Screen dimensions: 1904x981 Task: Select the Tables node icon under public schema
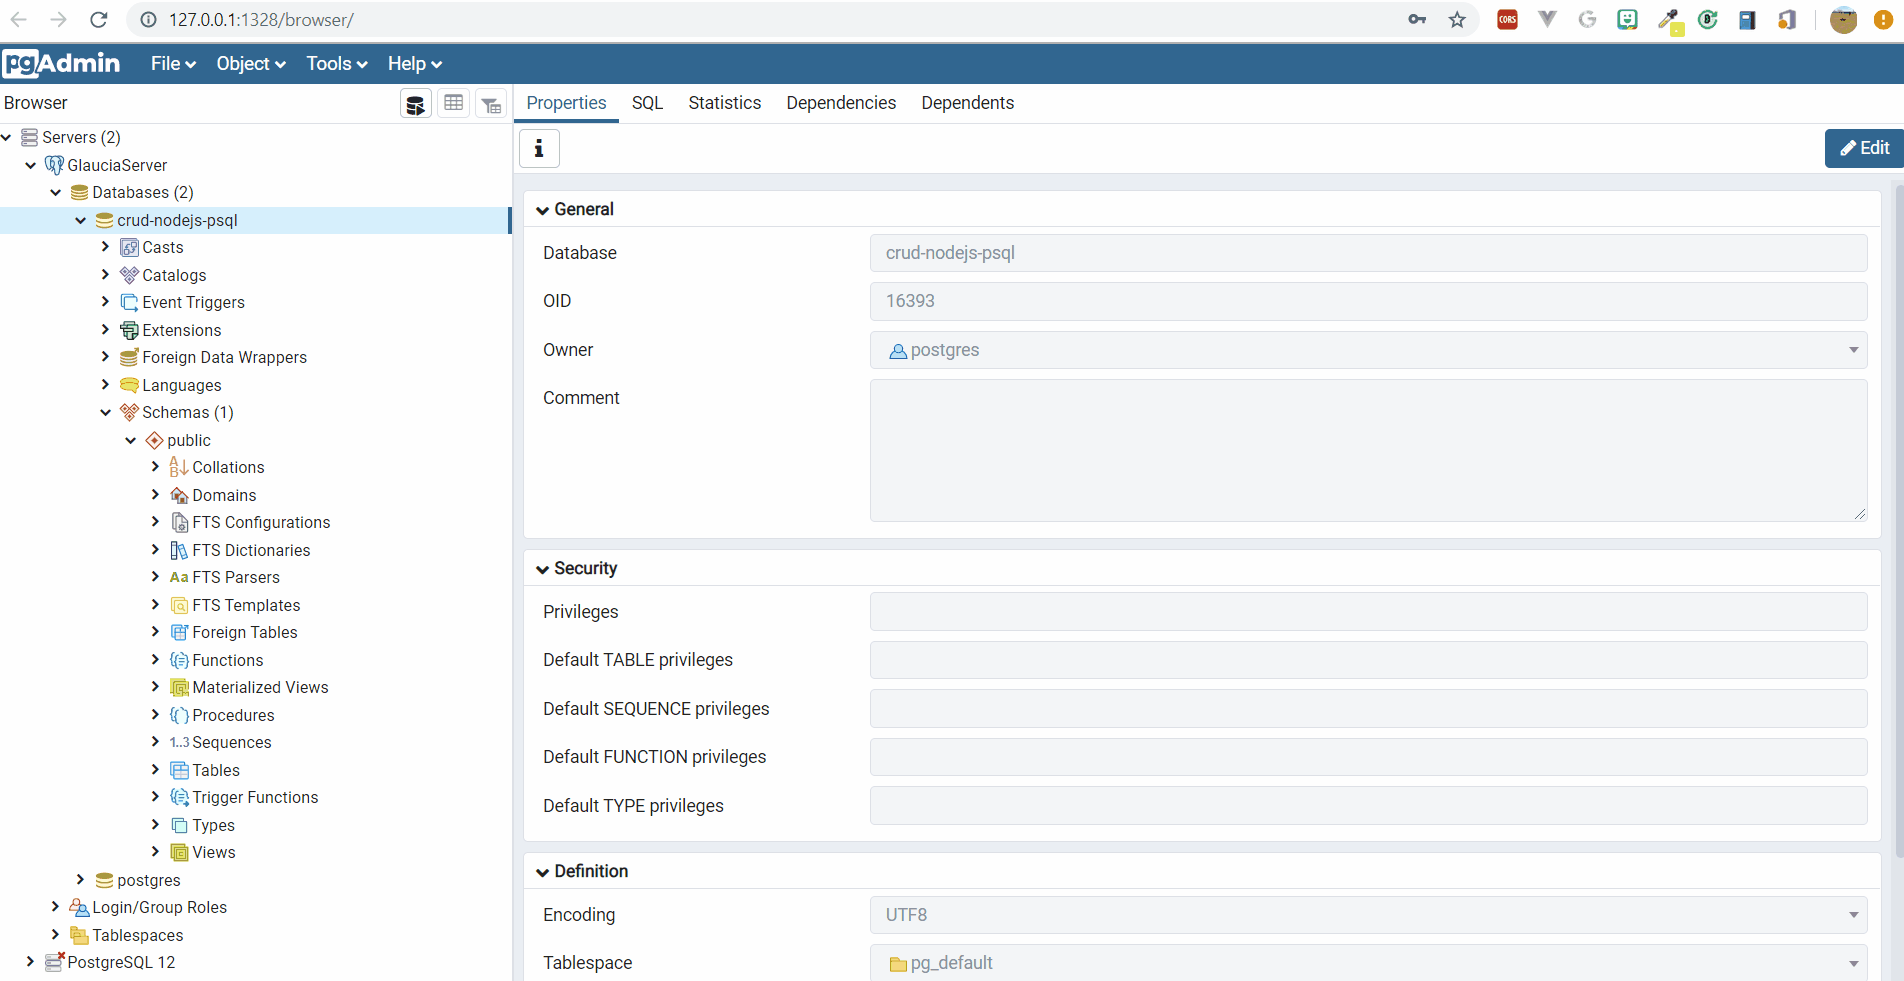[x=178, y=770]
